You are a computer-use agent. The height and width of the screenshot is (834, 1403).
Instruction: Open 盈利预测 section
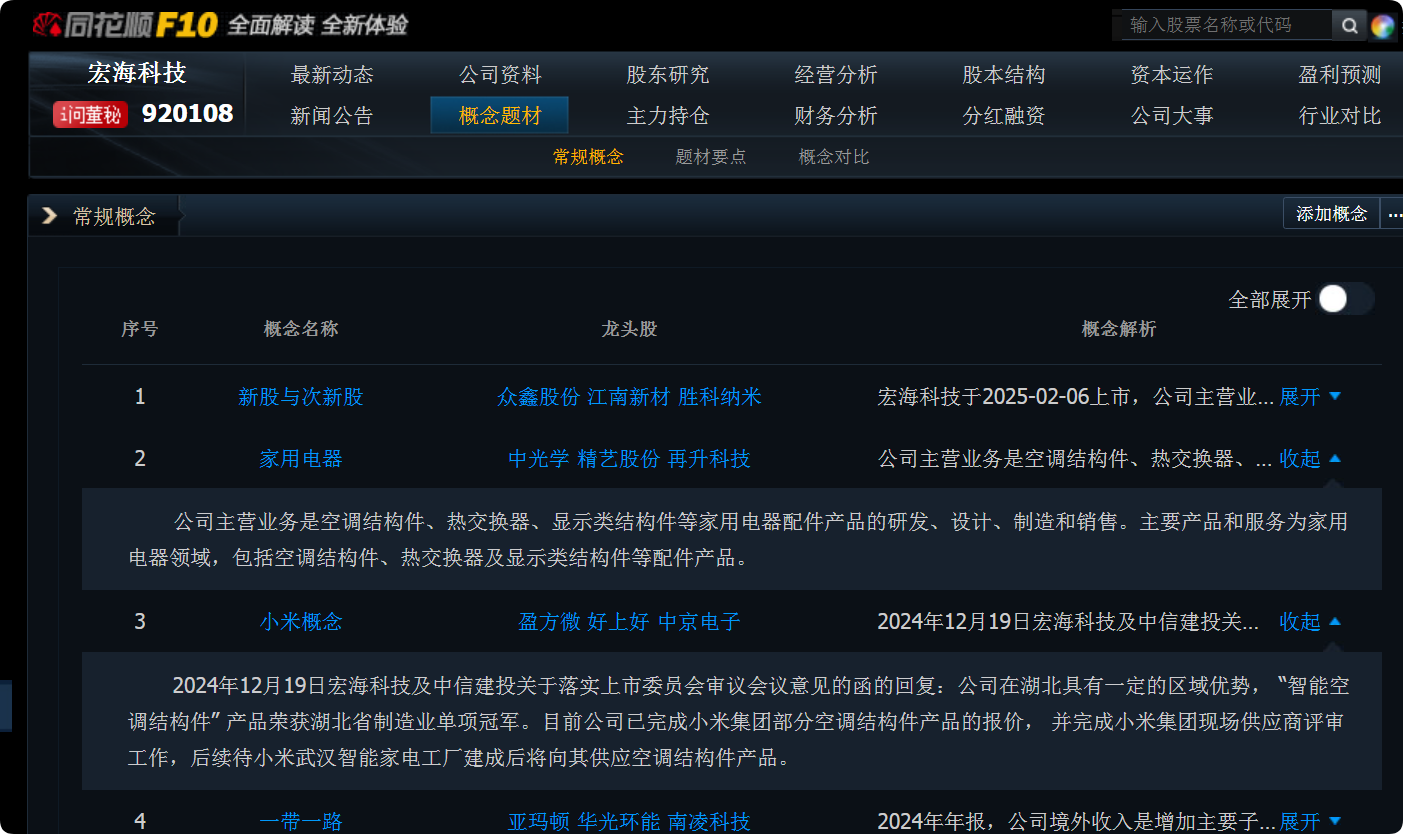tap(1340, 75)
